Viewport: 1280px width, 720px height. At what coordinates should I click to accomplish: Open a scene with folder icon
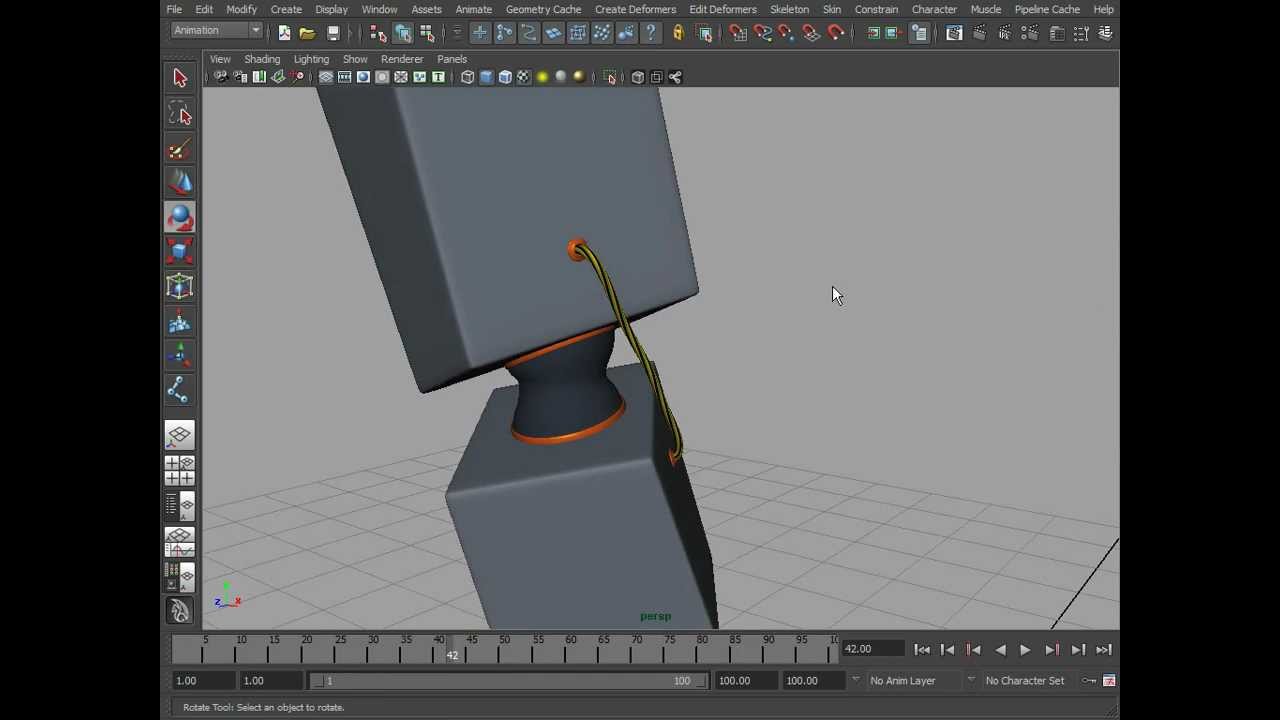point(308,33)
